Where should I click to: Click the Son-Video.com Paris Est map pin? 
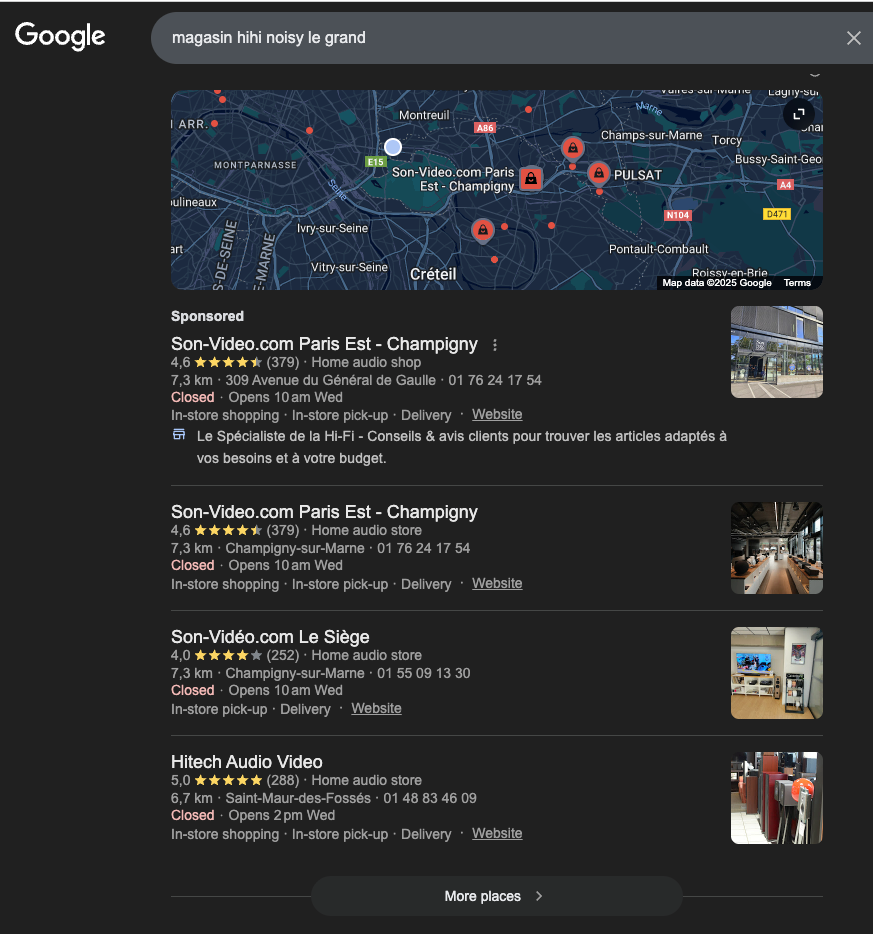[x=531, y=178]
